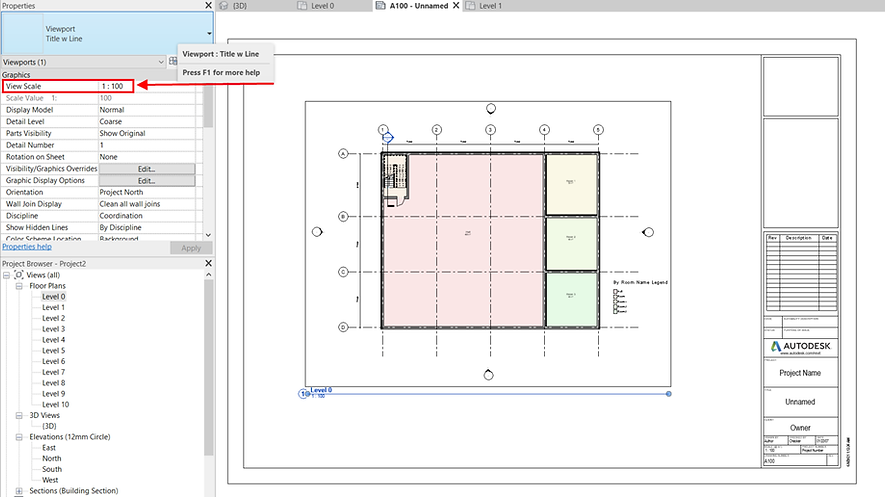Close the A100 - Unnamed tab
Viewport: 885px width, 497px height.
456,6
